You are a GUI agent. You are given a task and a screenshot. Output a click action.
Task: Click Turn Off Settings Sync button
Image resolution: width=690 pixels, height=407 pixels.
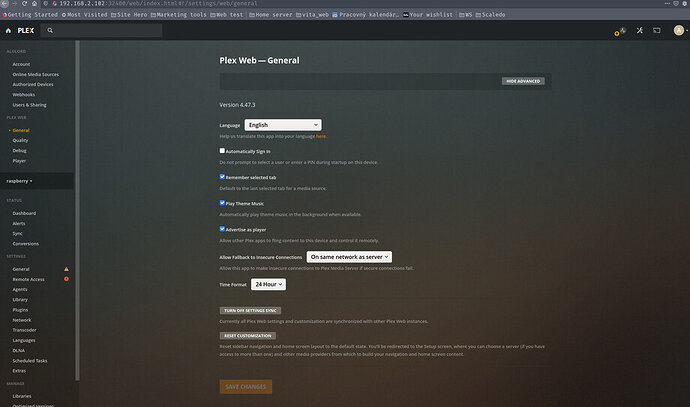pos(250,311)
